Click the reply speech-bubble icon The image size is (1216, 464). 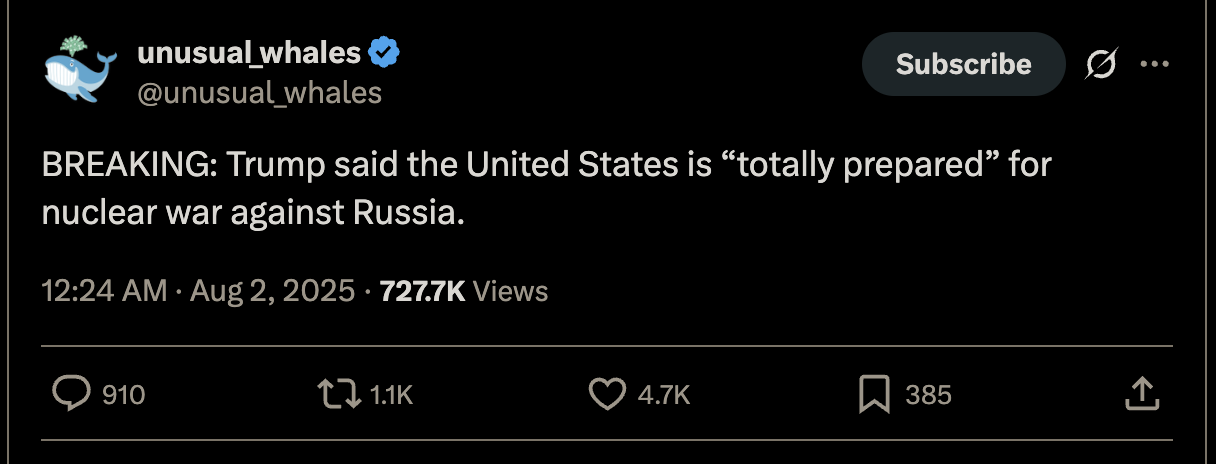(71, 395)
